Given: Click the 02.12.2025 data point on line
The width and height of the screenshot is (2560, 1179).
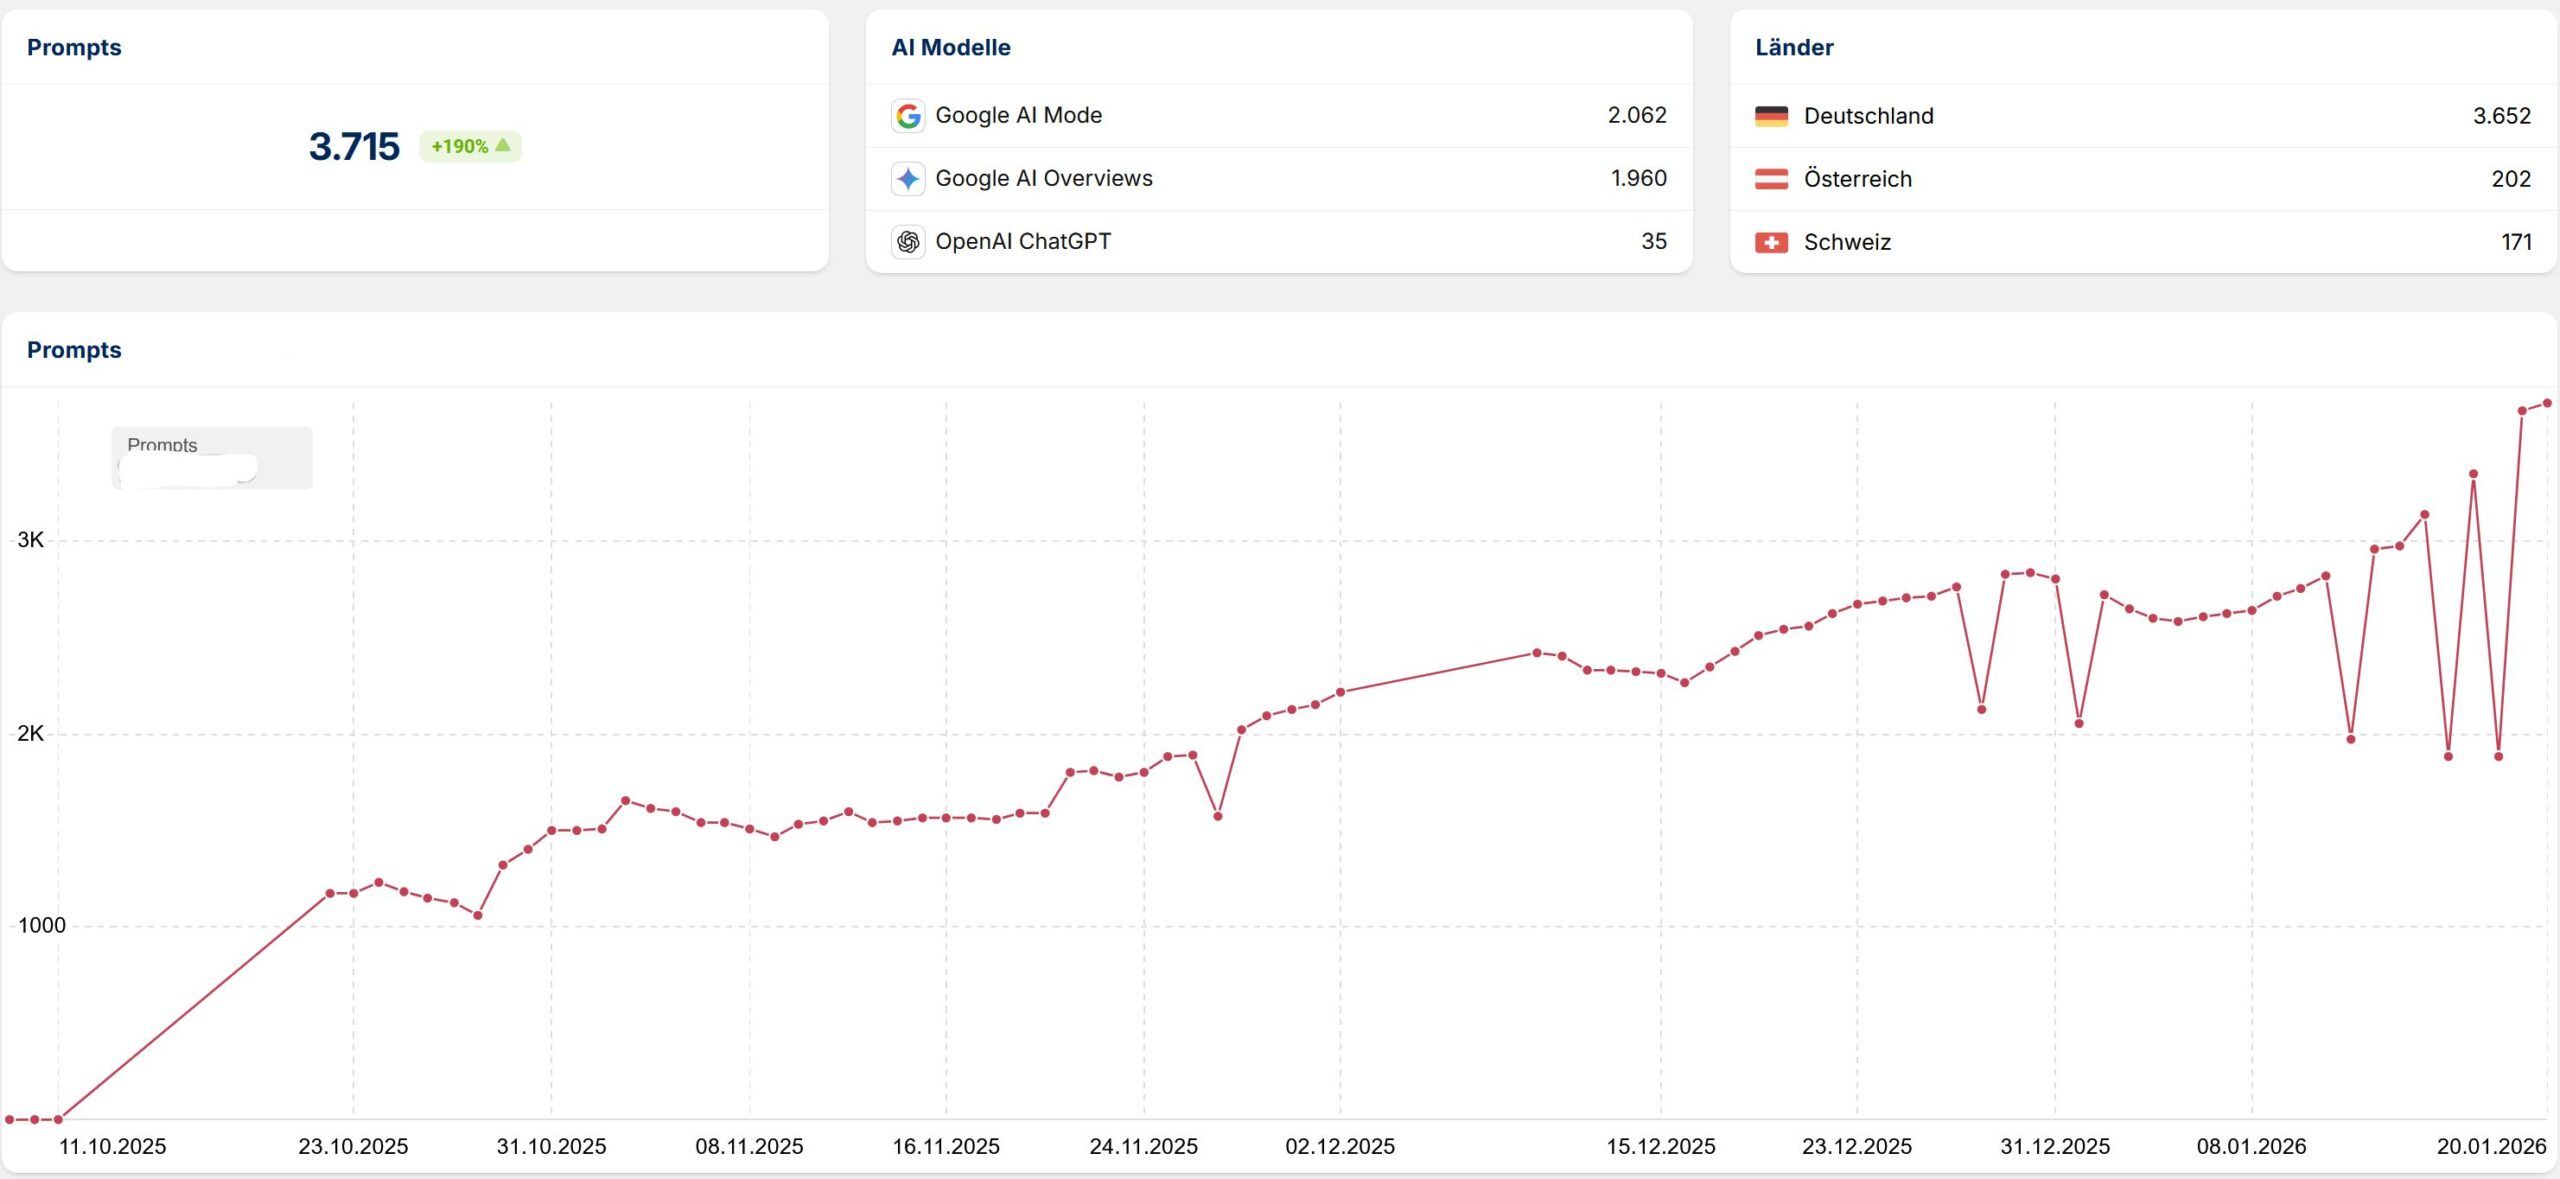Looking at the screenshot, I should click(x=1341, y=692).
